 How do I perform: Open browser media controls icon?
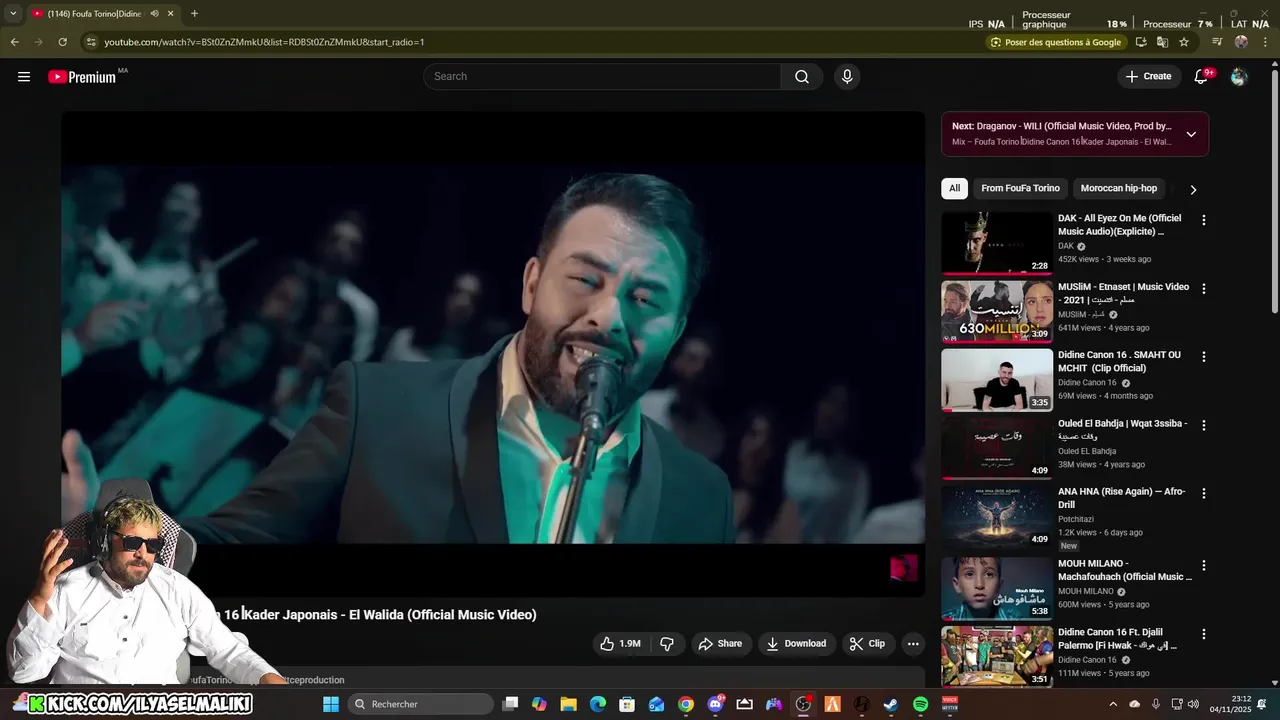(1217, 42)
